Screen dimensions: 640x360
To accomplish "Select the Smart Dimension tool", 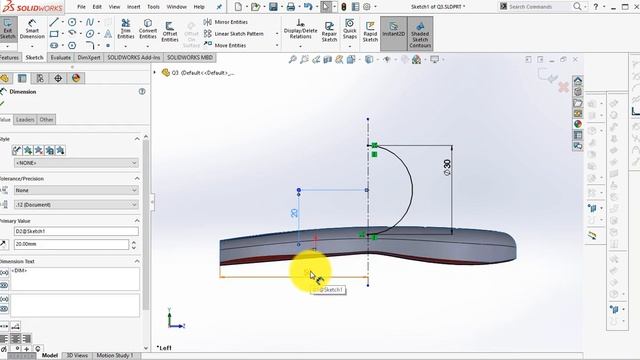I will pos(32,29).
